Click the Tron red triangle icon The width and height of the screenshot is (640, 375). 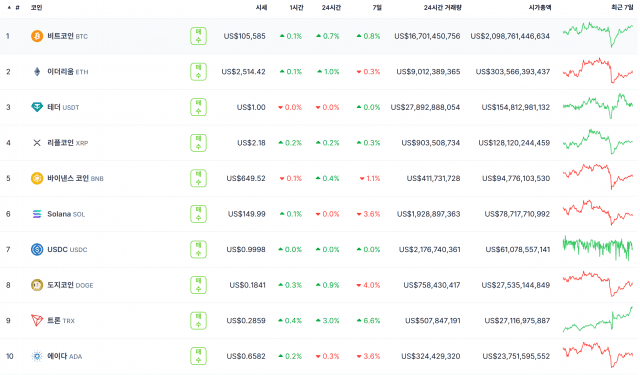pyautogui.click(x=37, y=320)
